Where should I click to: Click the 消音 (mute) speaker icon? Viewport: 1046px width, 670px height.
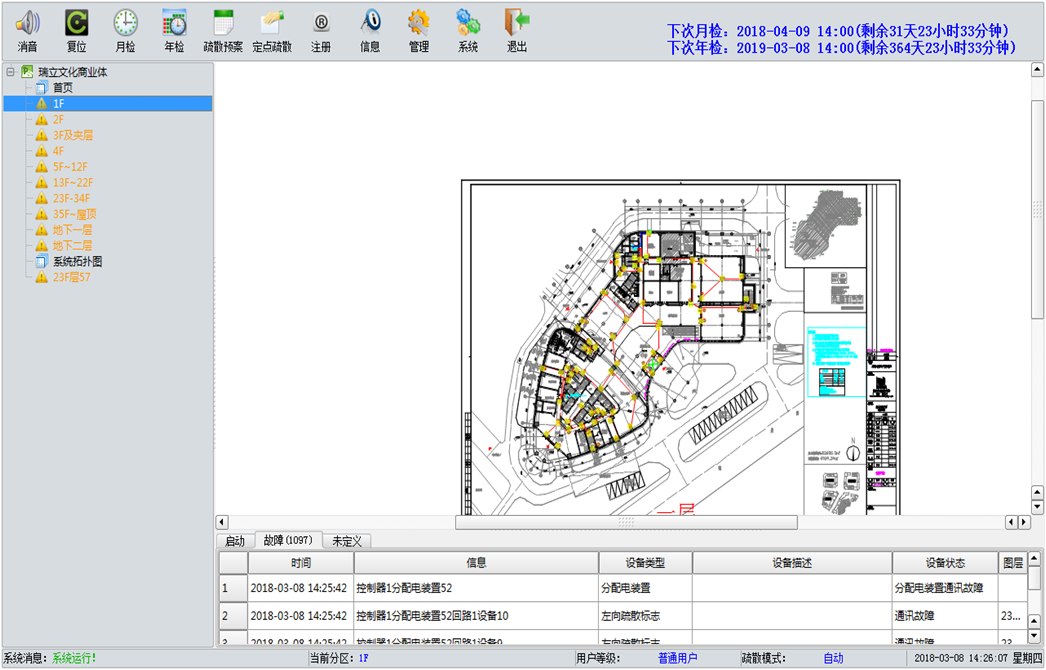click(27, 23)
